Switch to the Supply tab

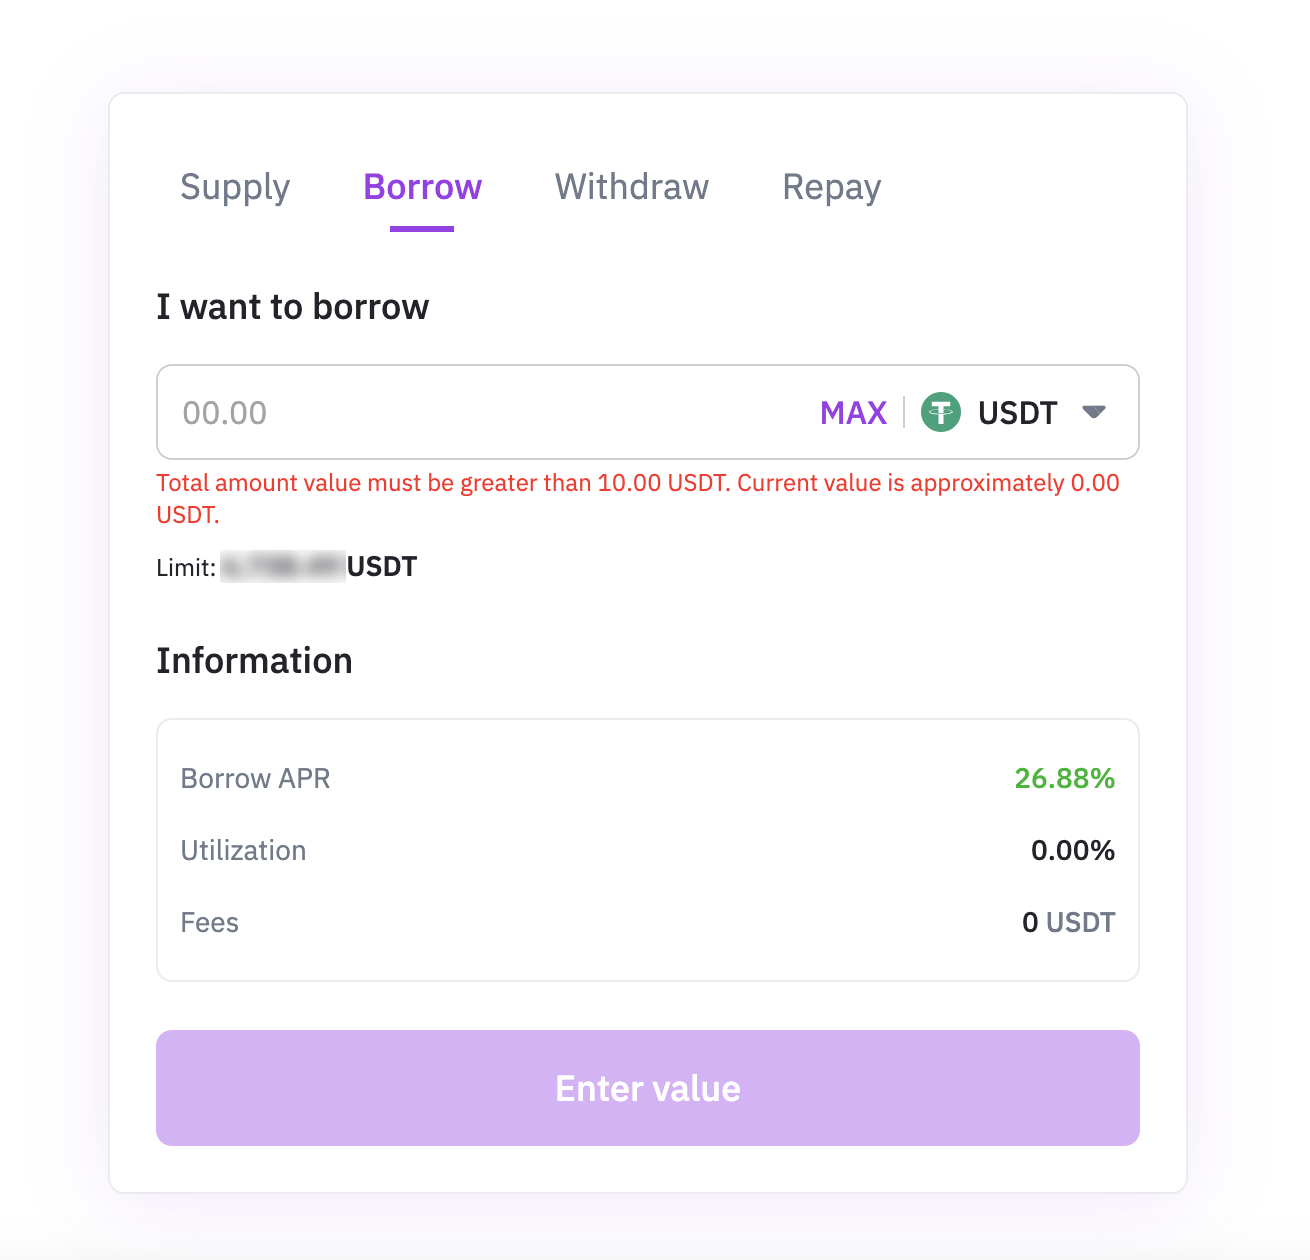(235, 187)
